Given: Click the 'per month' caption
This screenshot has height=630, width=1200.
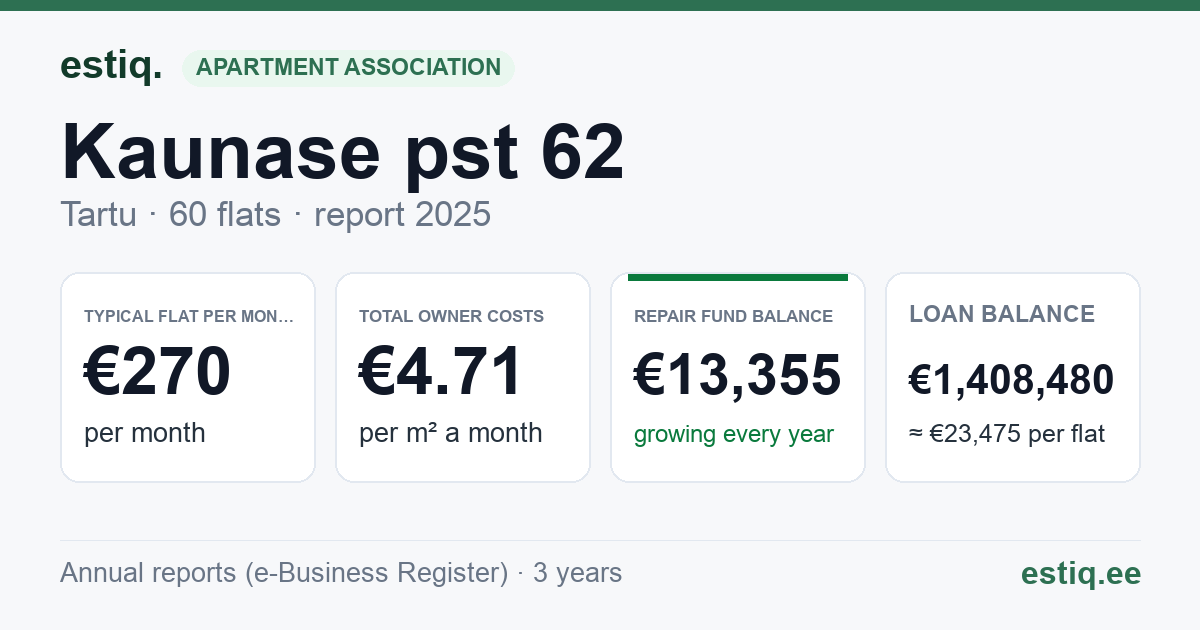Looking at the screenshot, I should coord(145,433).
